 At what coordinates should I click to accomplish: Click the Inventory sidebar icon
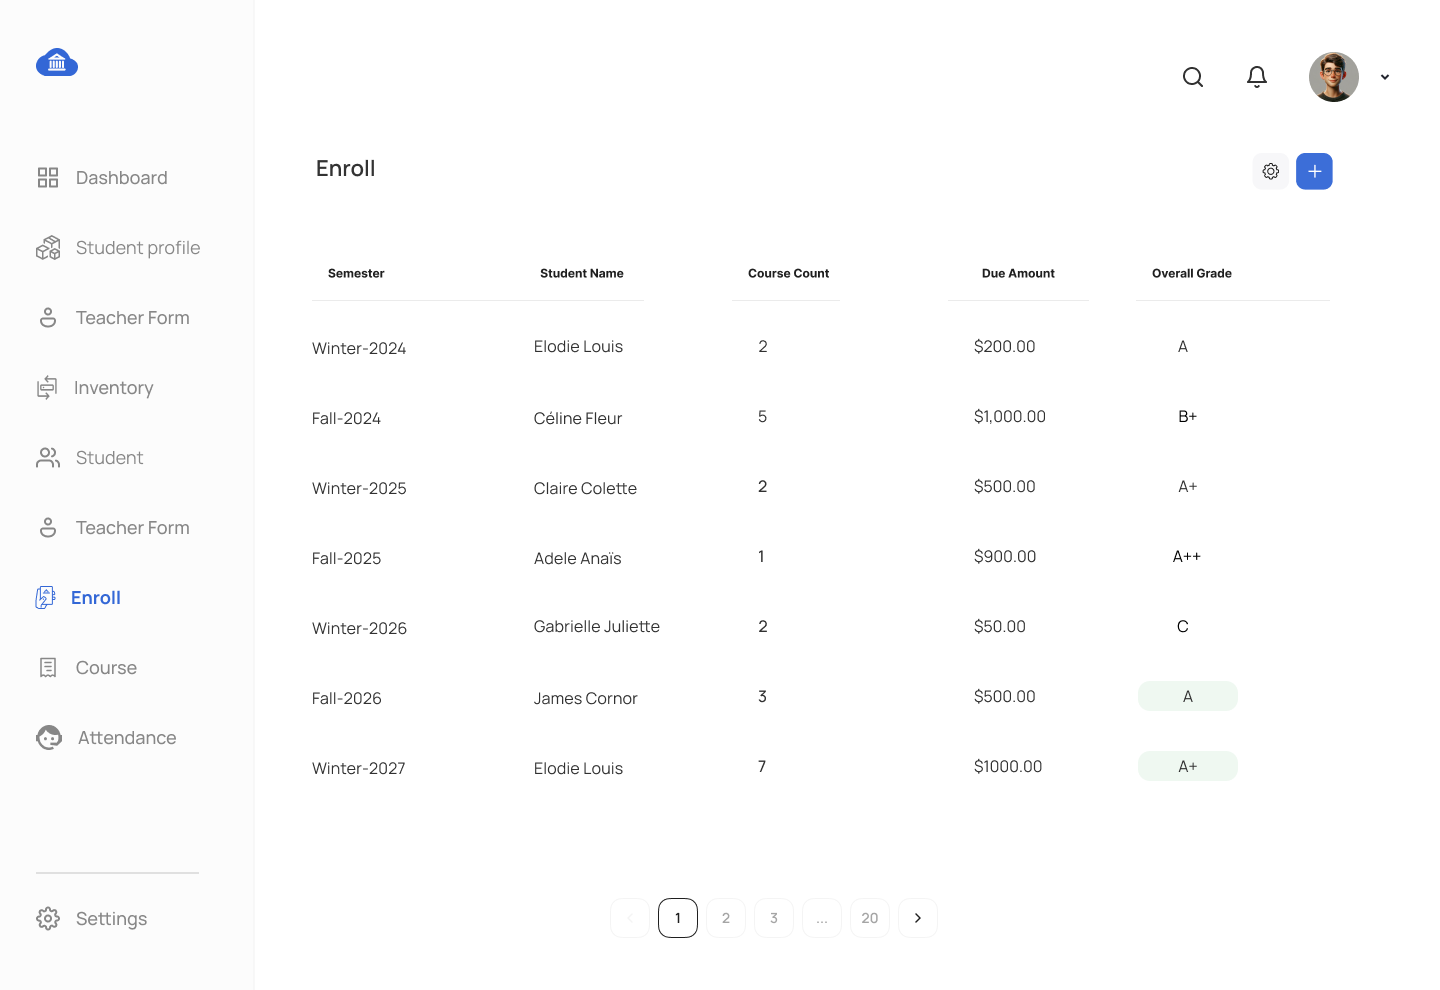[47, 388]
